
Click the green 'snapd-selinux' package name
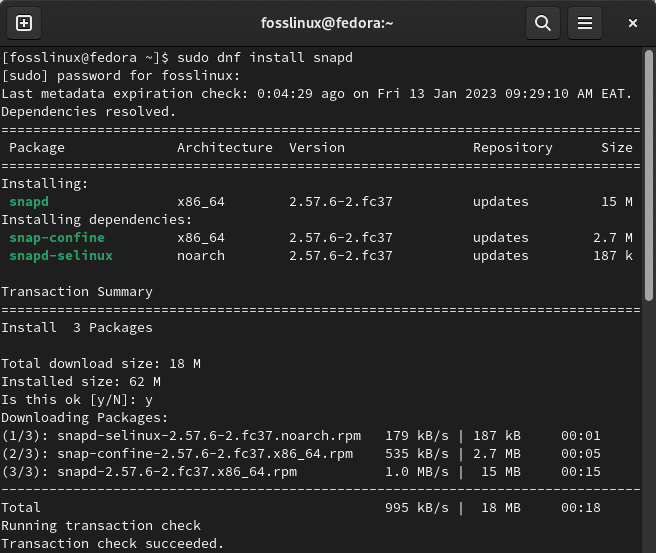pyautogui.click(x=61, y=256)
